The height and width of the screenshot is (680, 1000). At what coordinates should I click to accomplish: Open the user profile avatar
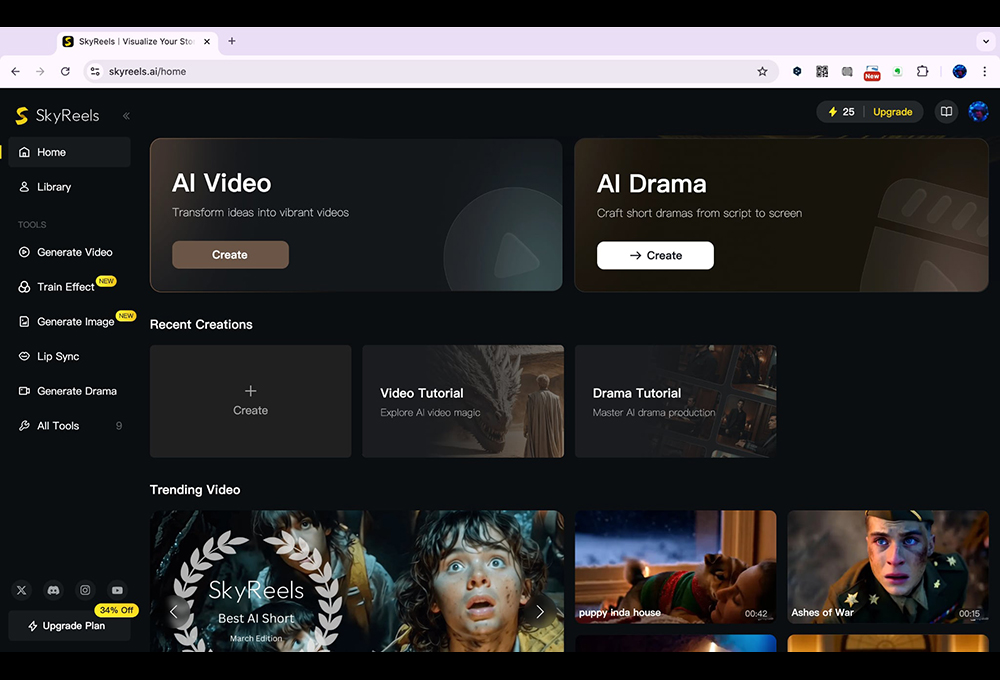click(x=978, y=112)
